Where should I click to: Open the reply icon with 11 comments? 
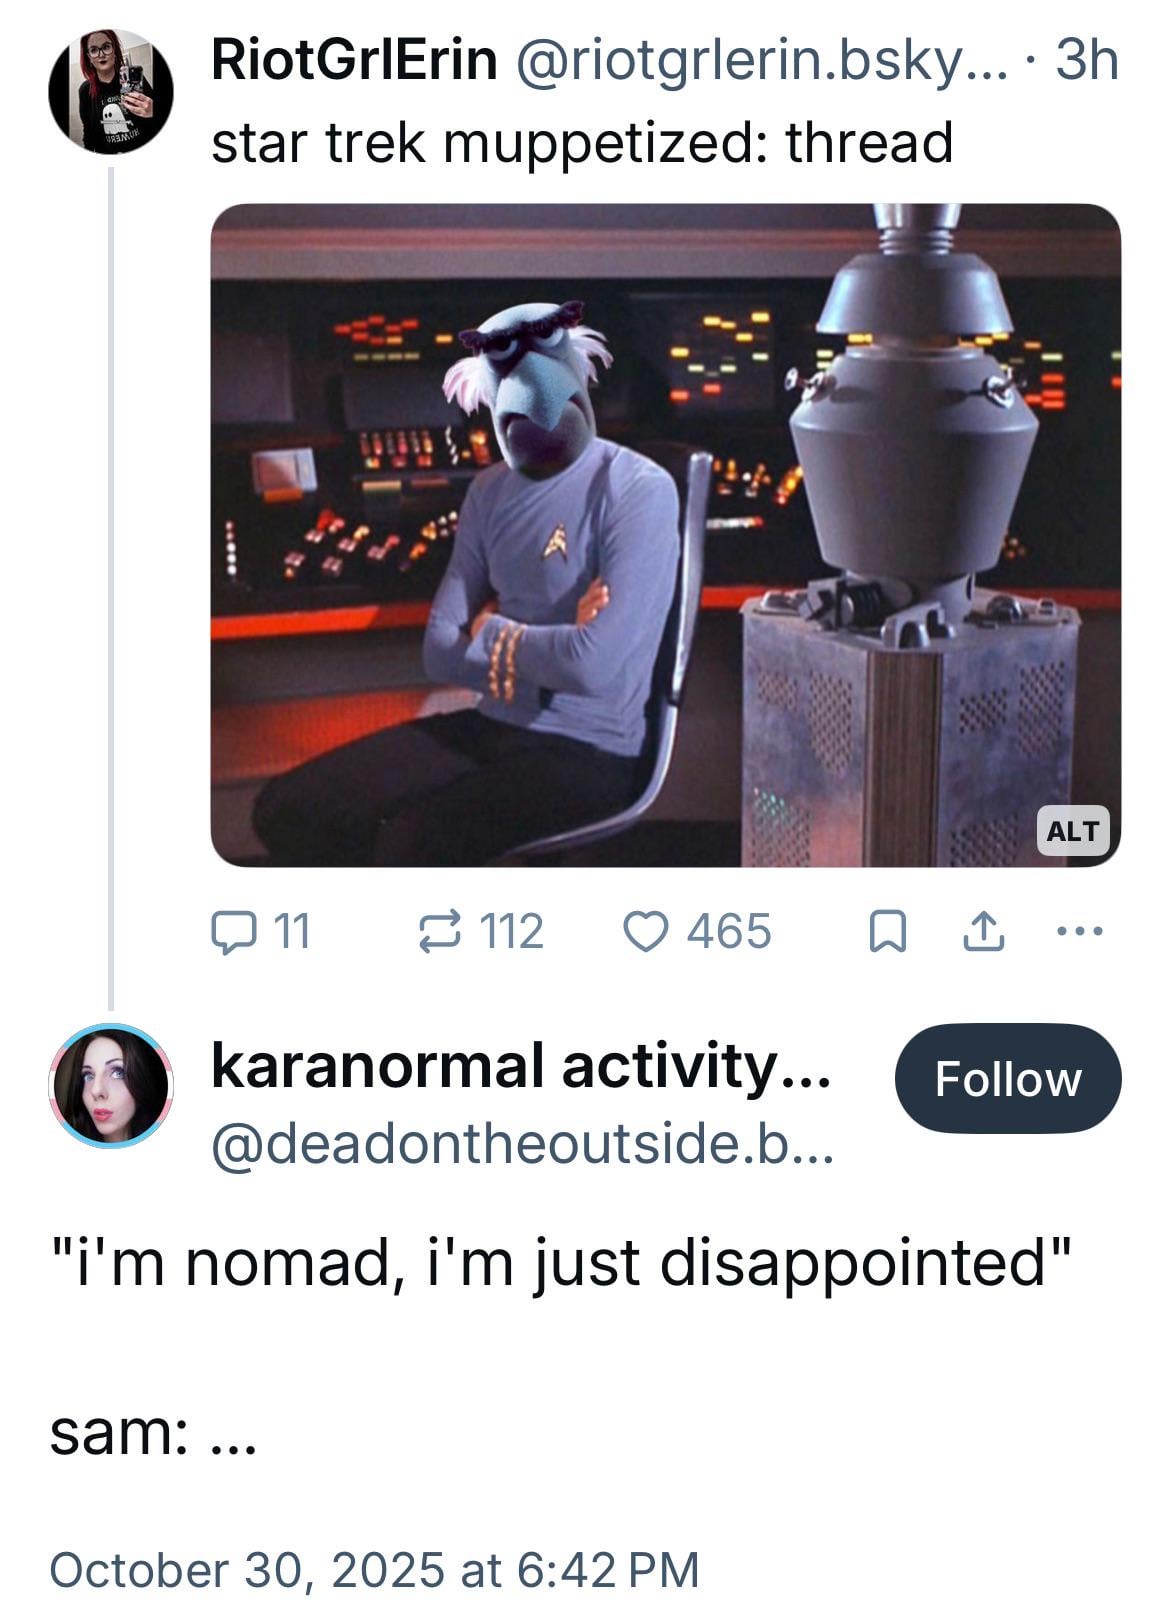click(x=260, y=931)
